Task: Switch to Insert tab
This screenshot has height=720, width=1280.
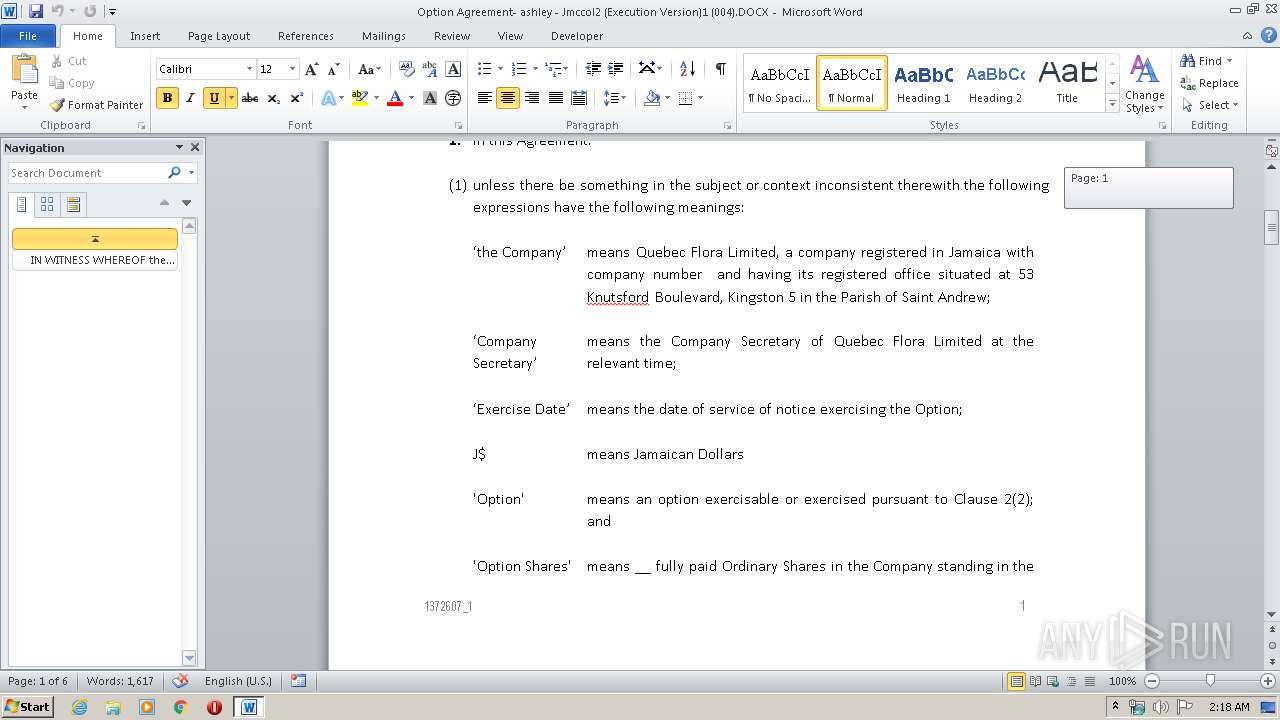Action: click(x=145, y=36)
